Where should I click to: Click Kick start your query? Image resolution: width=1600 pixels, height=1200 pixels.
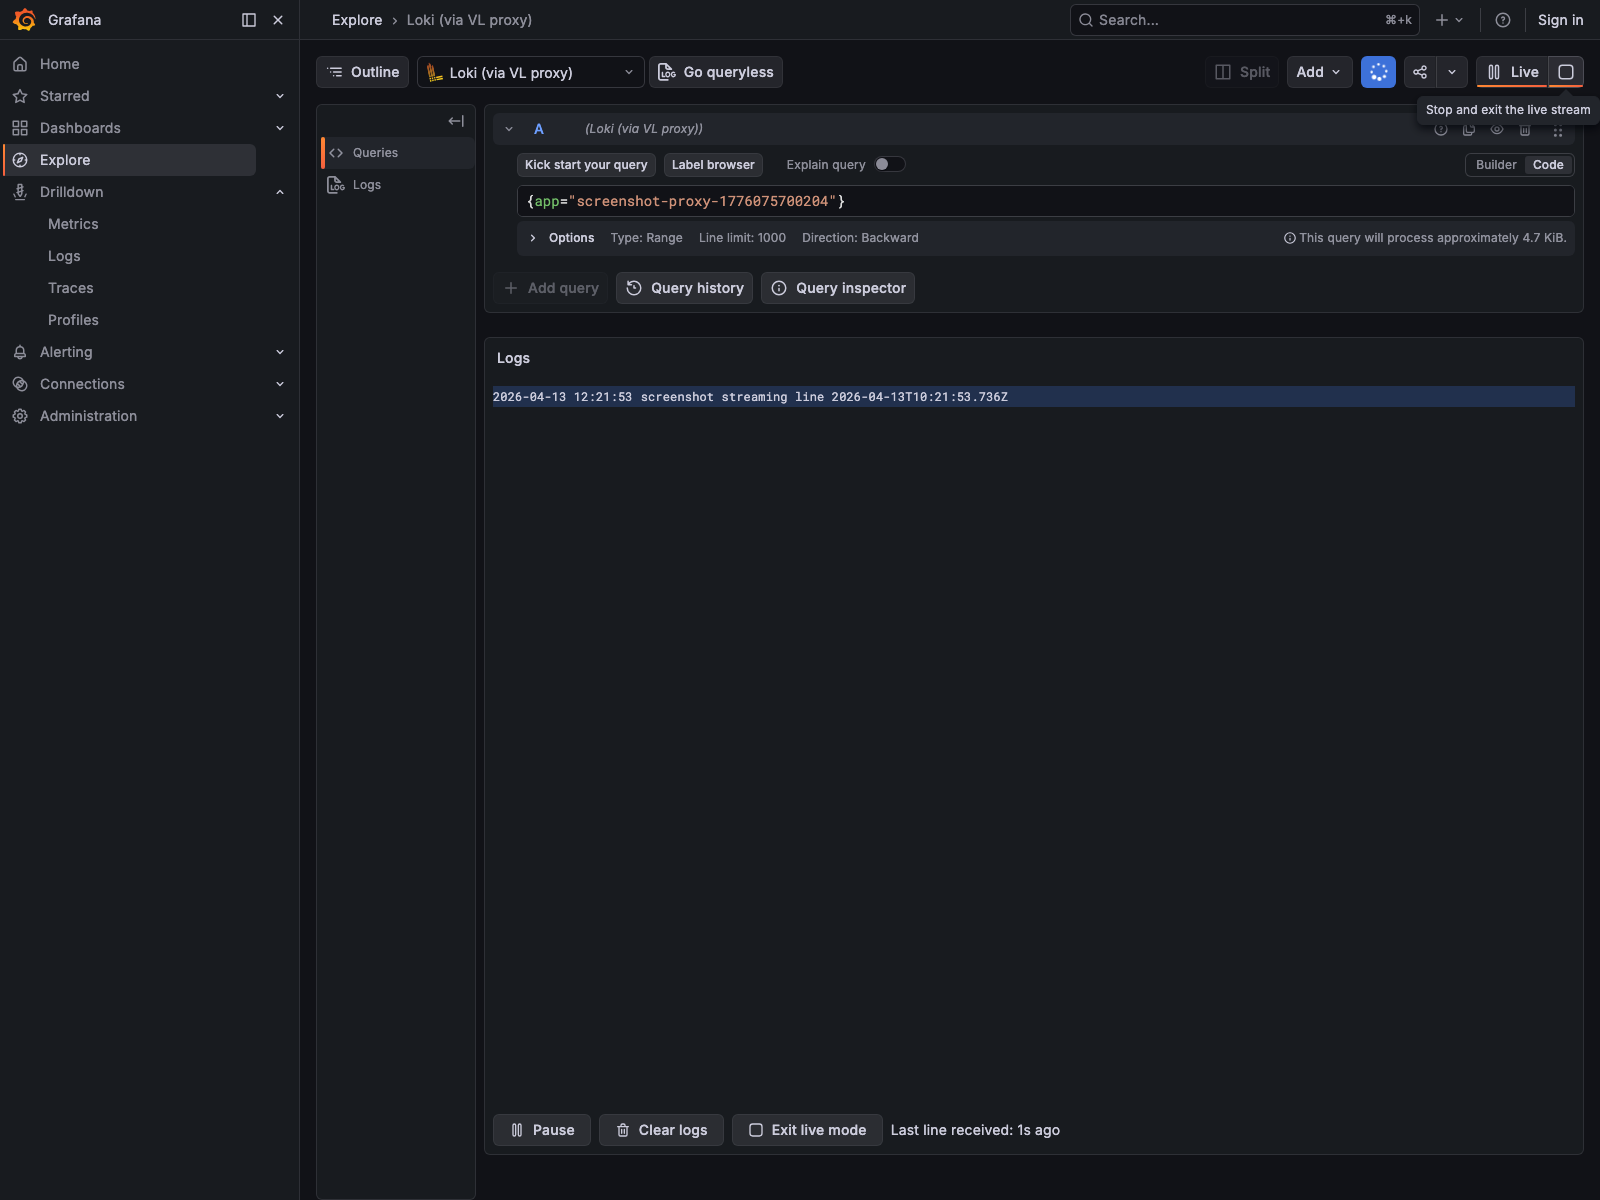pyautogui.click(x=586, y=165)
